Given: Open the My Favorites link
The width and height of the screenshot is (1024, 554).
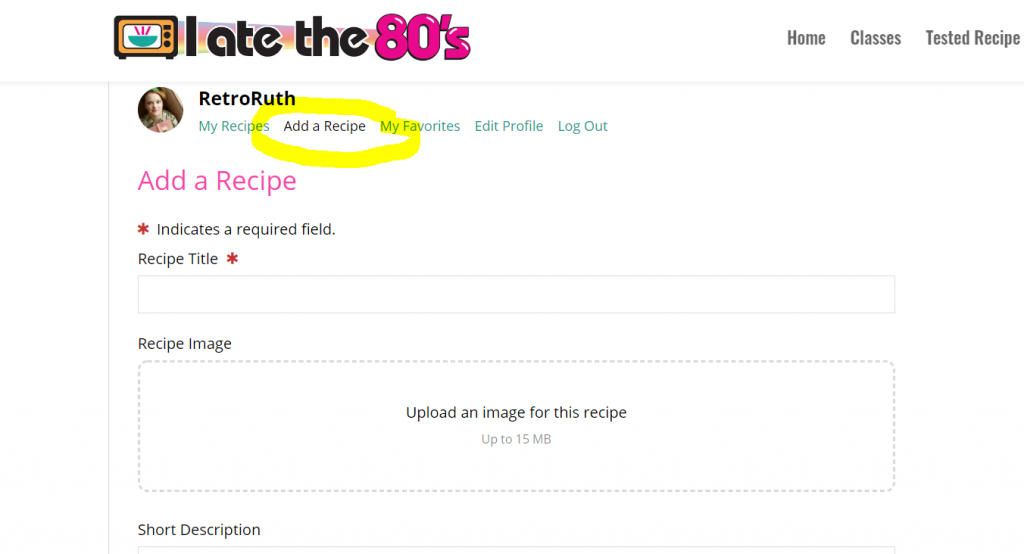Looking at the screenshot, I should [420, 126].
